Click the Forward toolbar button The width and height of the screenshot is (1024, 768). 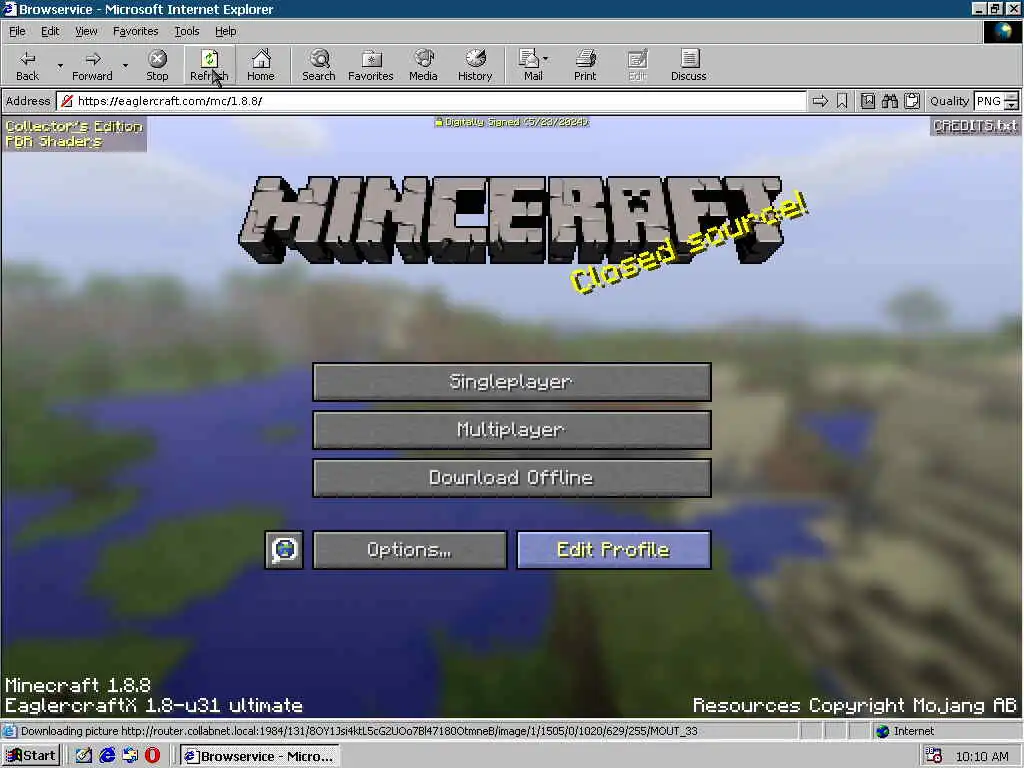pyautogui.click(x=92, y=65)
